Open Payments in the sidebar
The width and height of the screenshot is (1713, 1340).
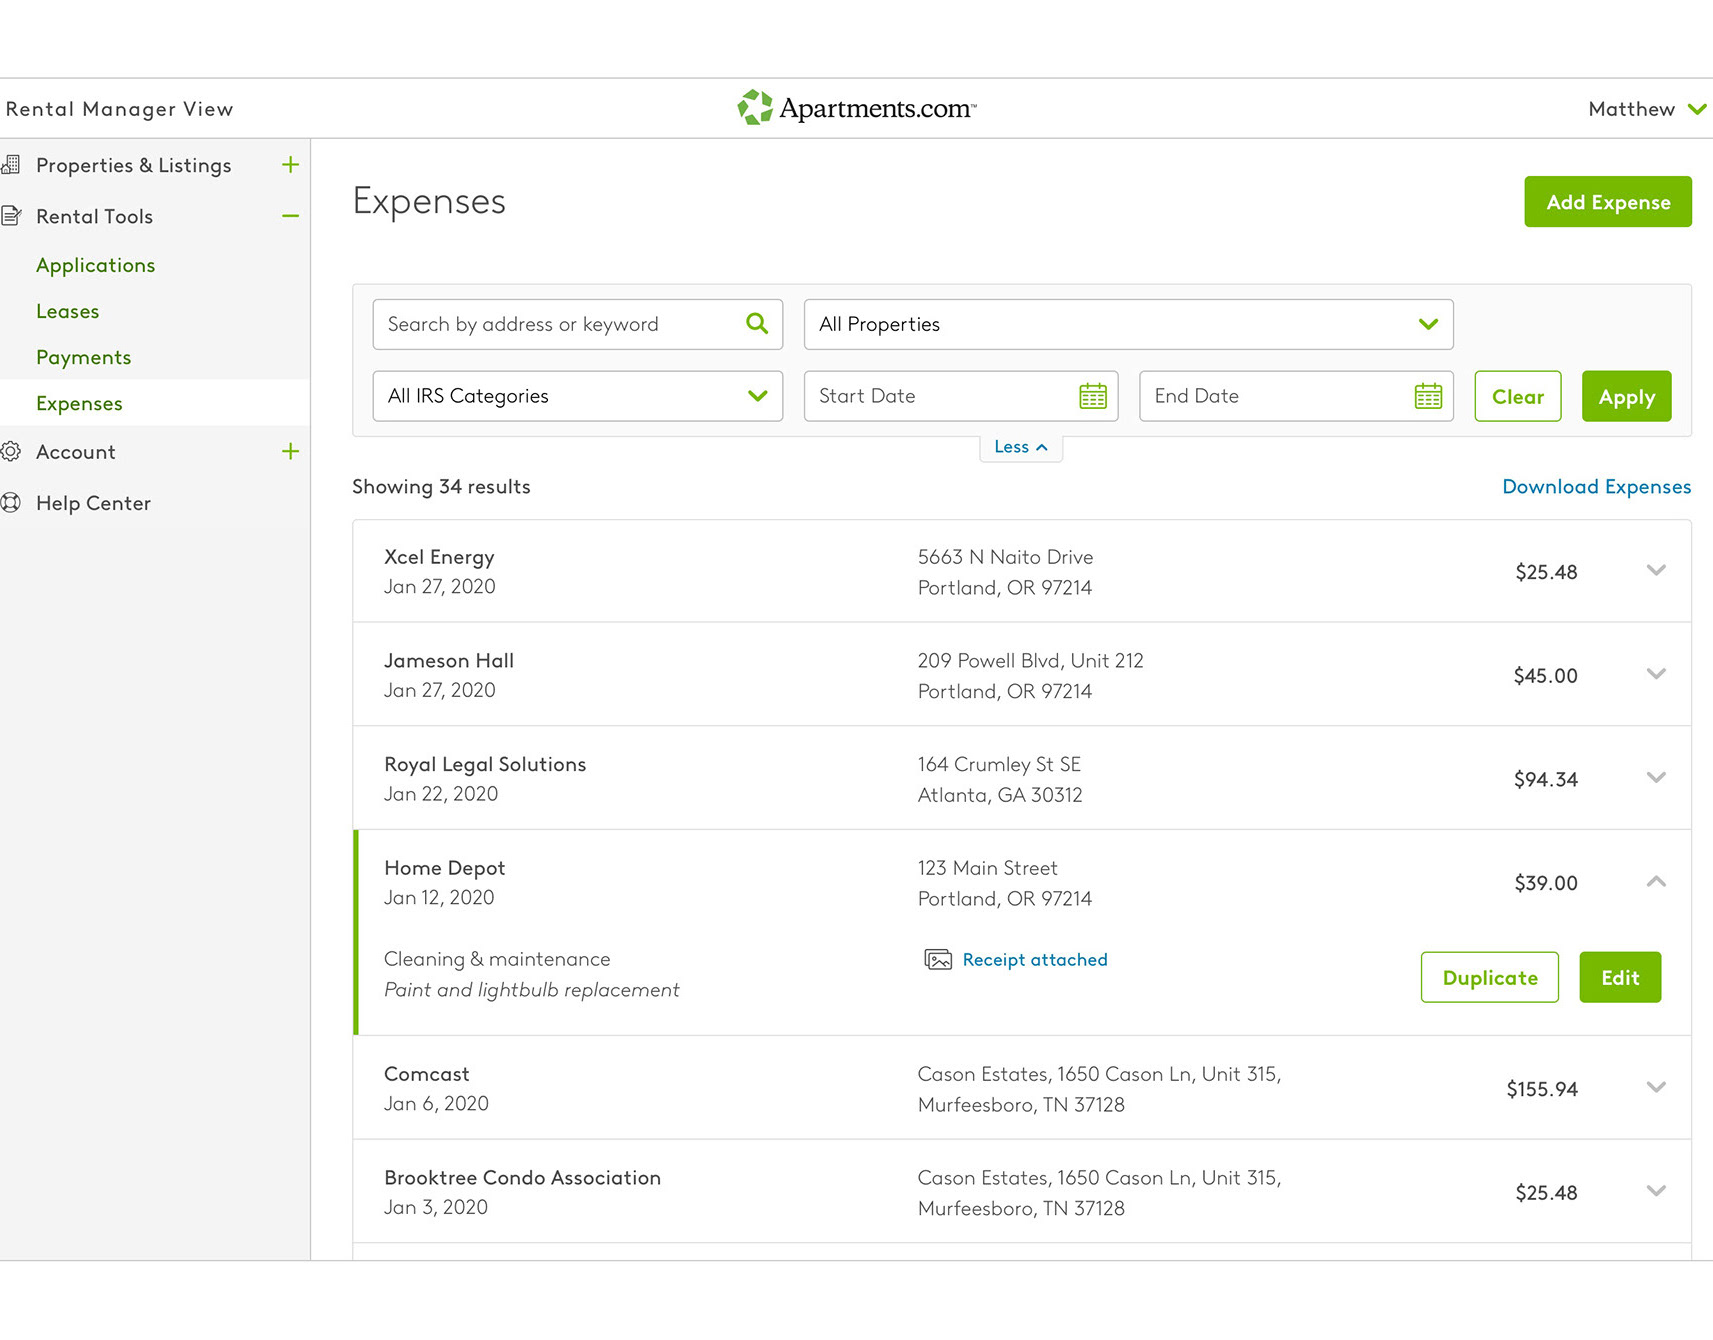[x=84, y=357]
